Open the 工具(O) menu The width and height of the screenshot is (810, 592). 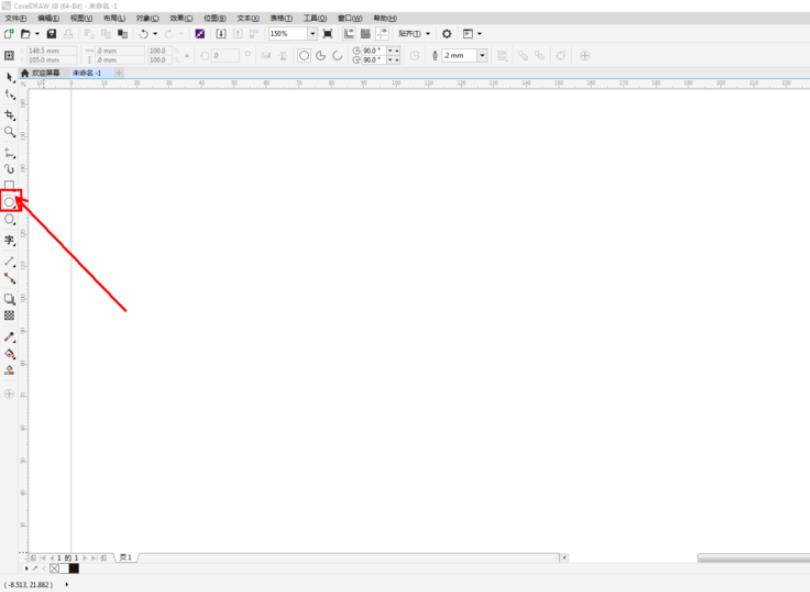(x=315, y=18)
